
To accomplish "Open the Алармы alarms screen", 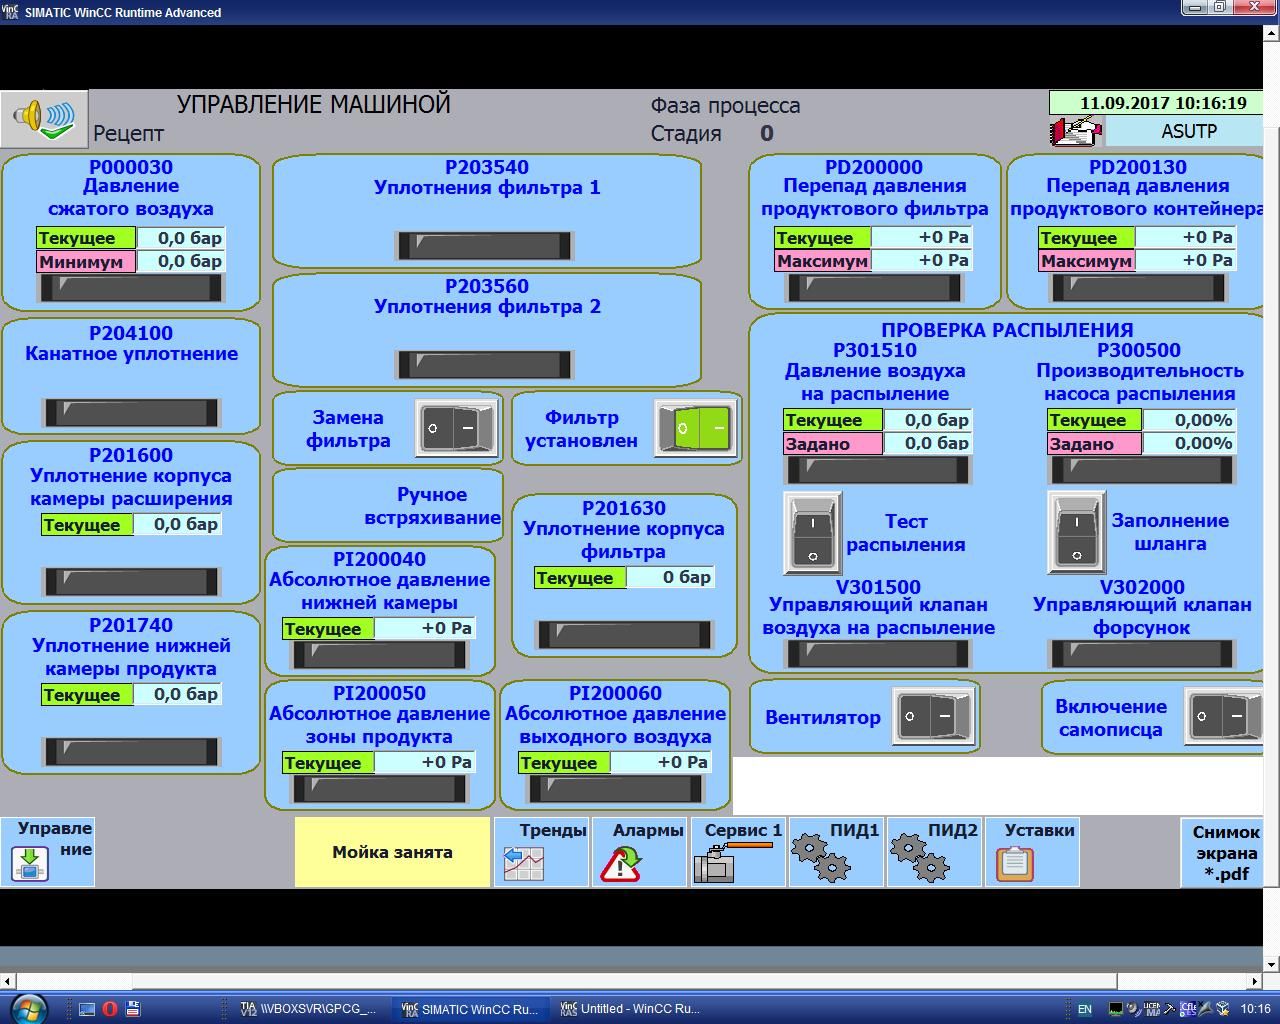I will point(639,852).
